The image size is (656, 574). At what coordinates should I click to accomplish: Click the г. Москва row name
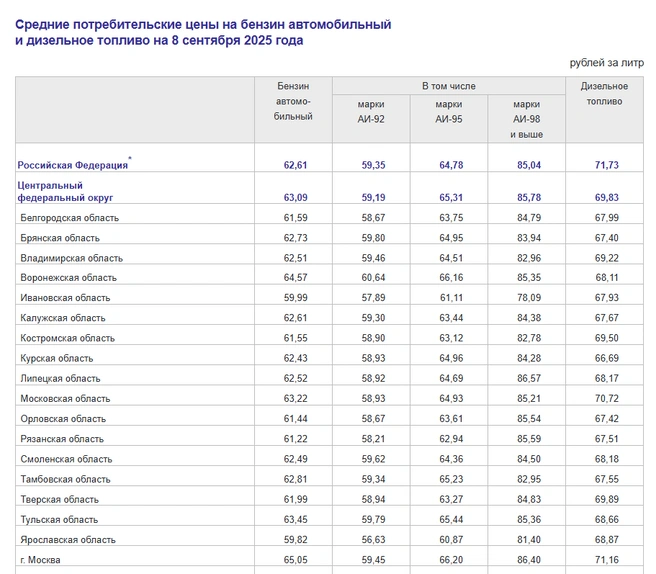coord(40,560)
